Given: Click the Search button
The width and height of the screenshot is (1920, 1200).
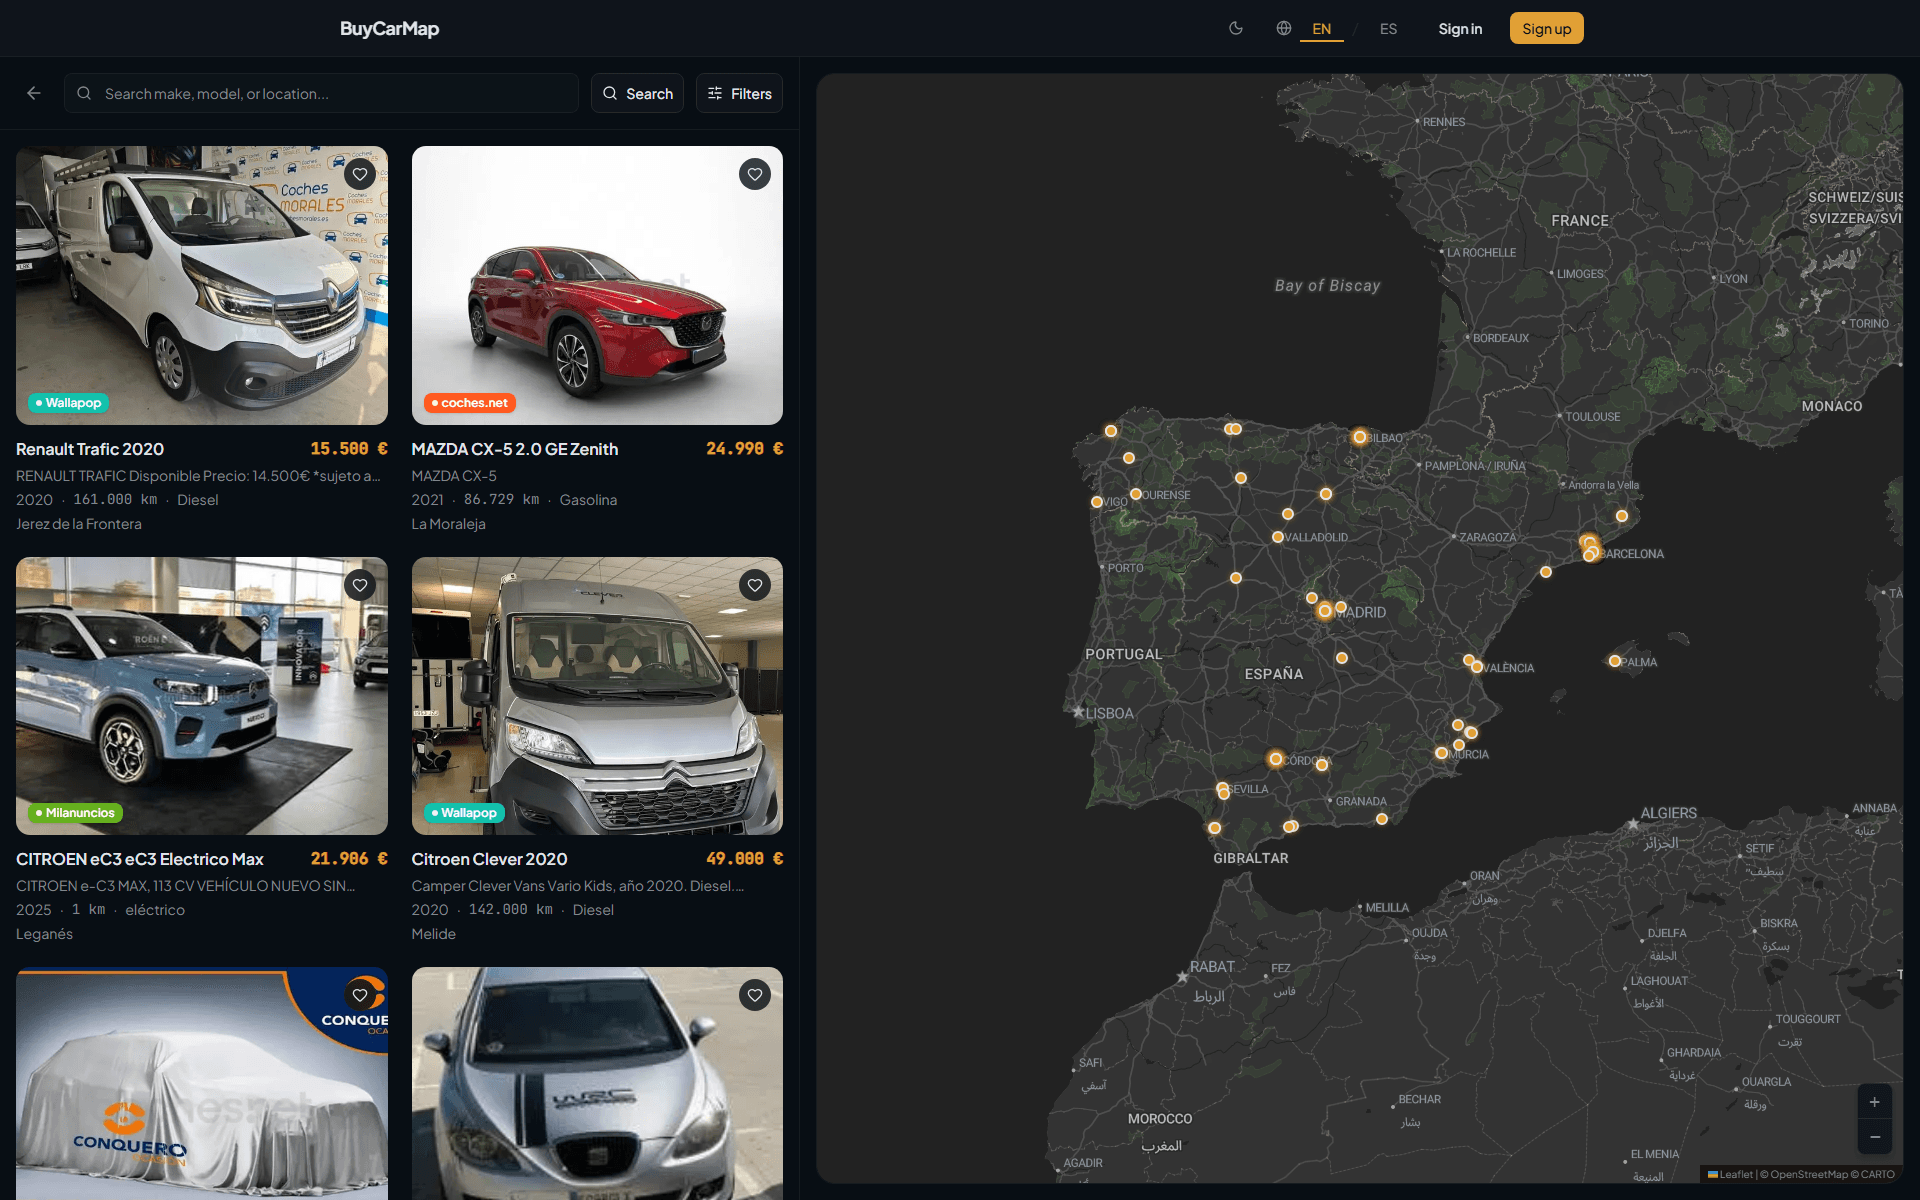Looking at the screenshot, I should point(637,93).
